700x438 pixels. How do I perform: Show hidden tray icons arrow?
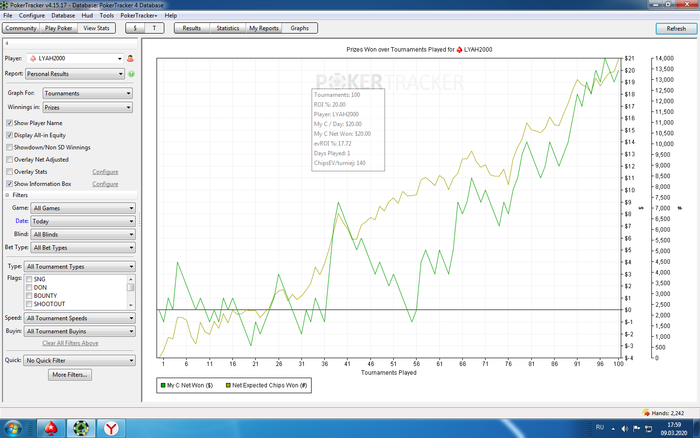(x=613, y=429)
